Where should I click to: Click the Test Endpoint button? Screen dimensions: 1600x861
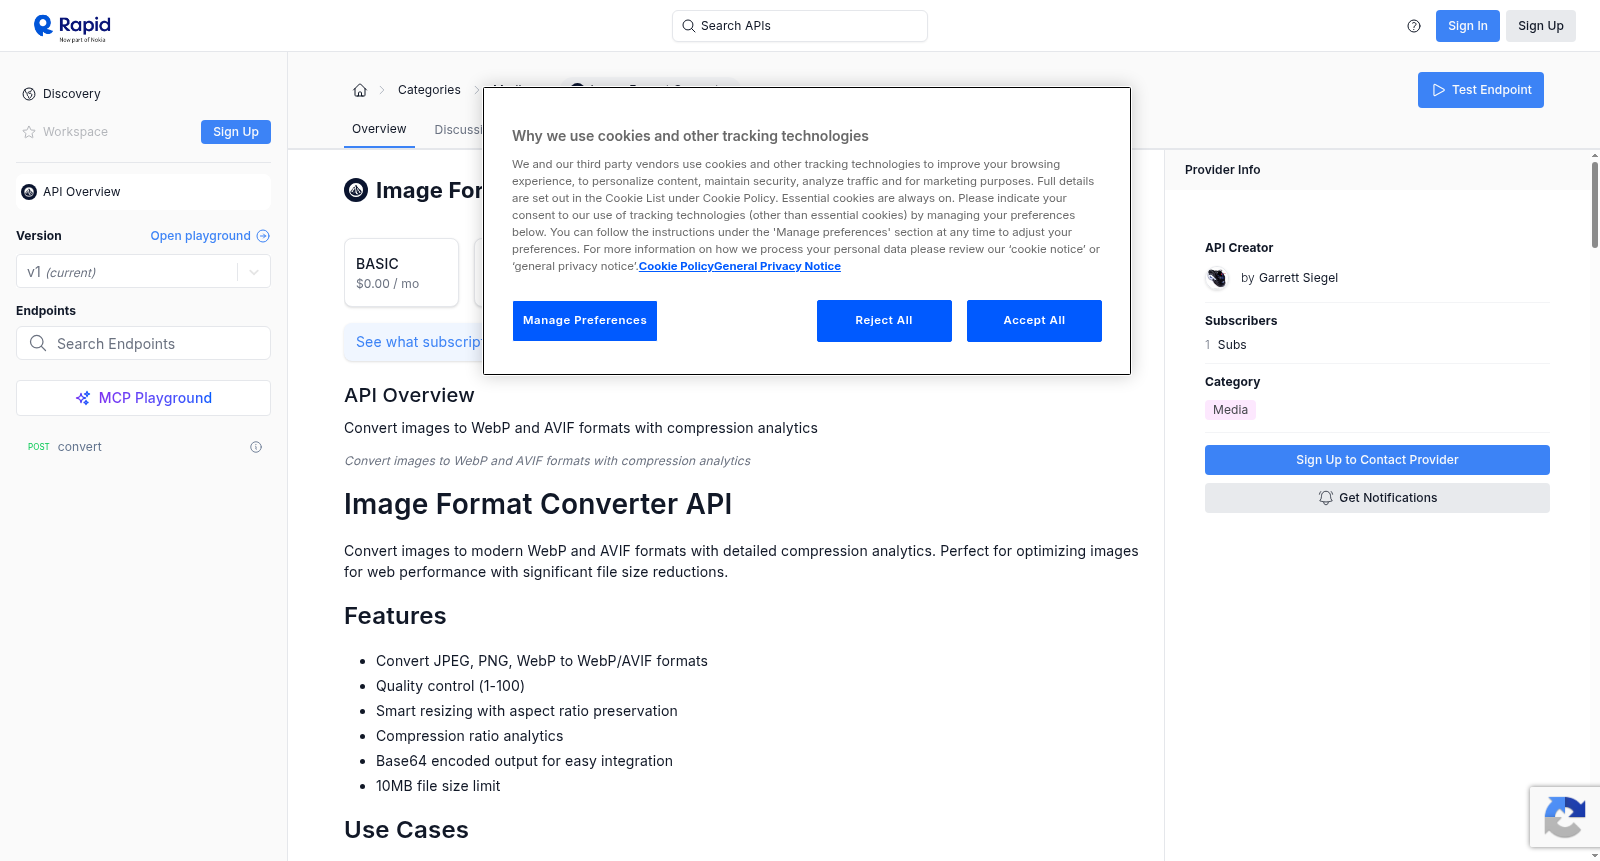tap(1481, 90)
